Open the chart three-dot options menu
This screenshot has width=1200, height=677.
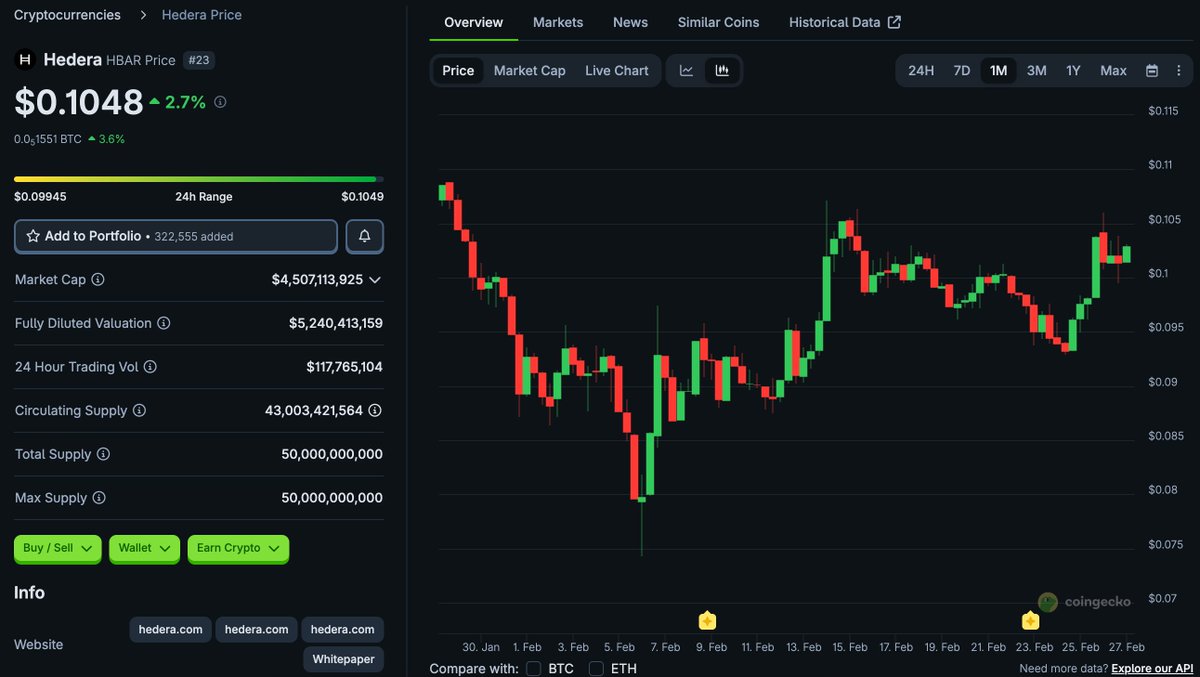tap(1178, 70)
